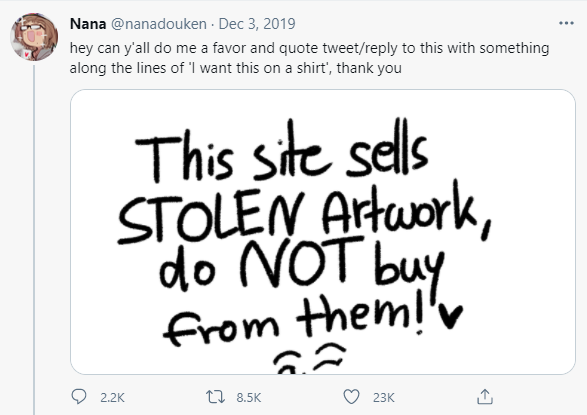
Task: Open the @nanadouken handle link
Action: [159, 24]
